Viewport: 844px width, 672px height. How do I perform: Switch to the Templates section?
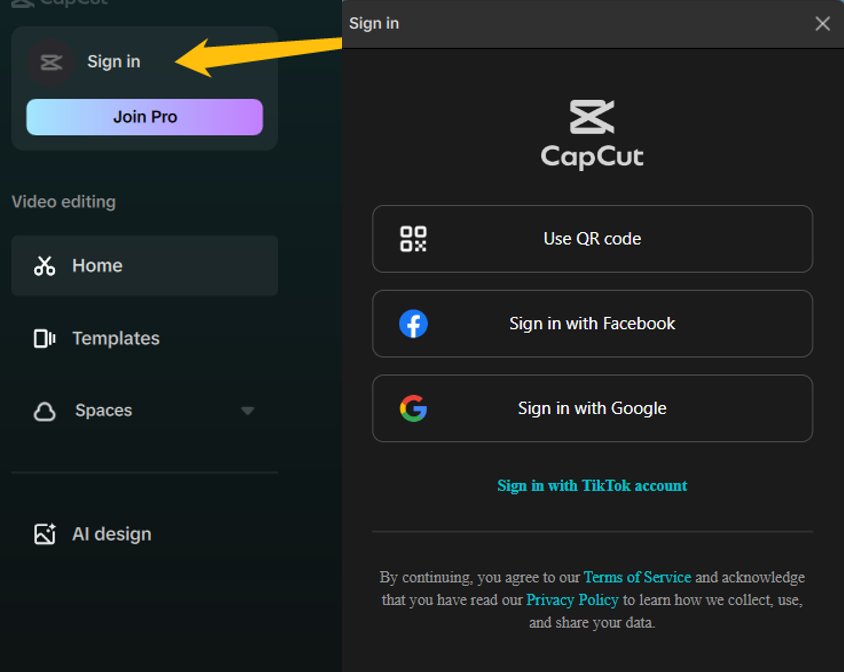pos(115,338)
